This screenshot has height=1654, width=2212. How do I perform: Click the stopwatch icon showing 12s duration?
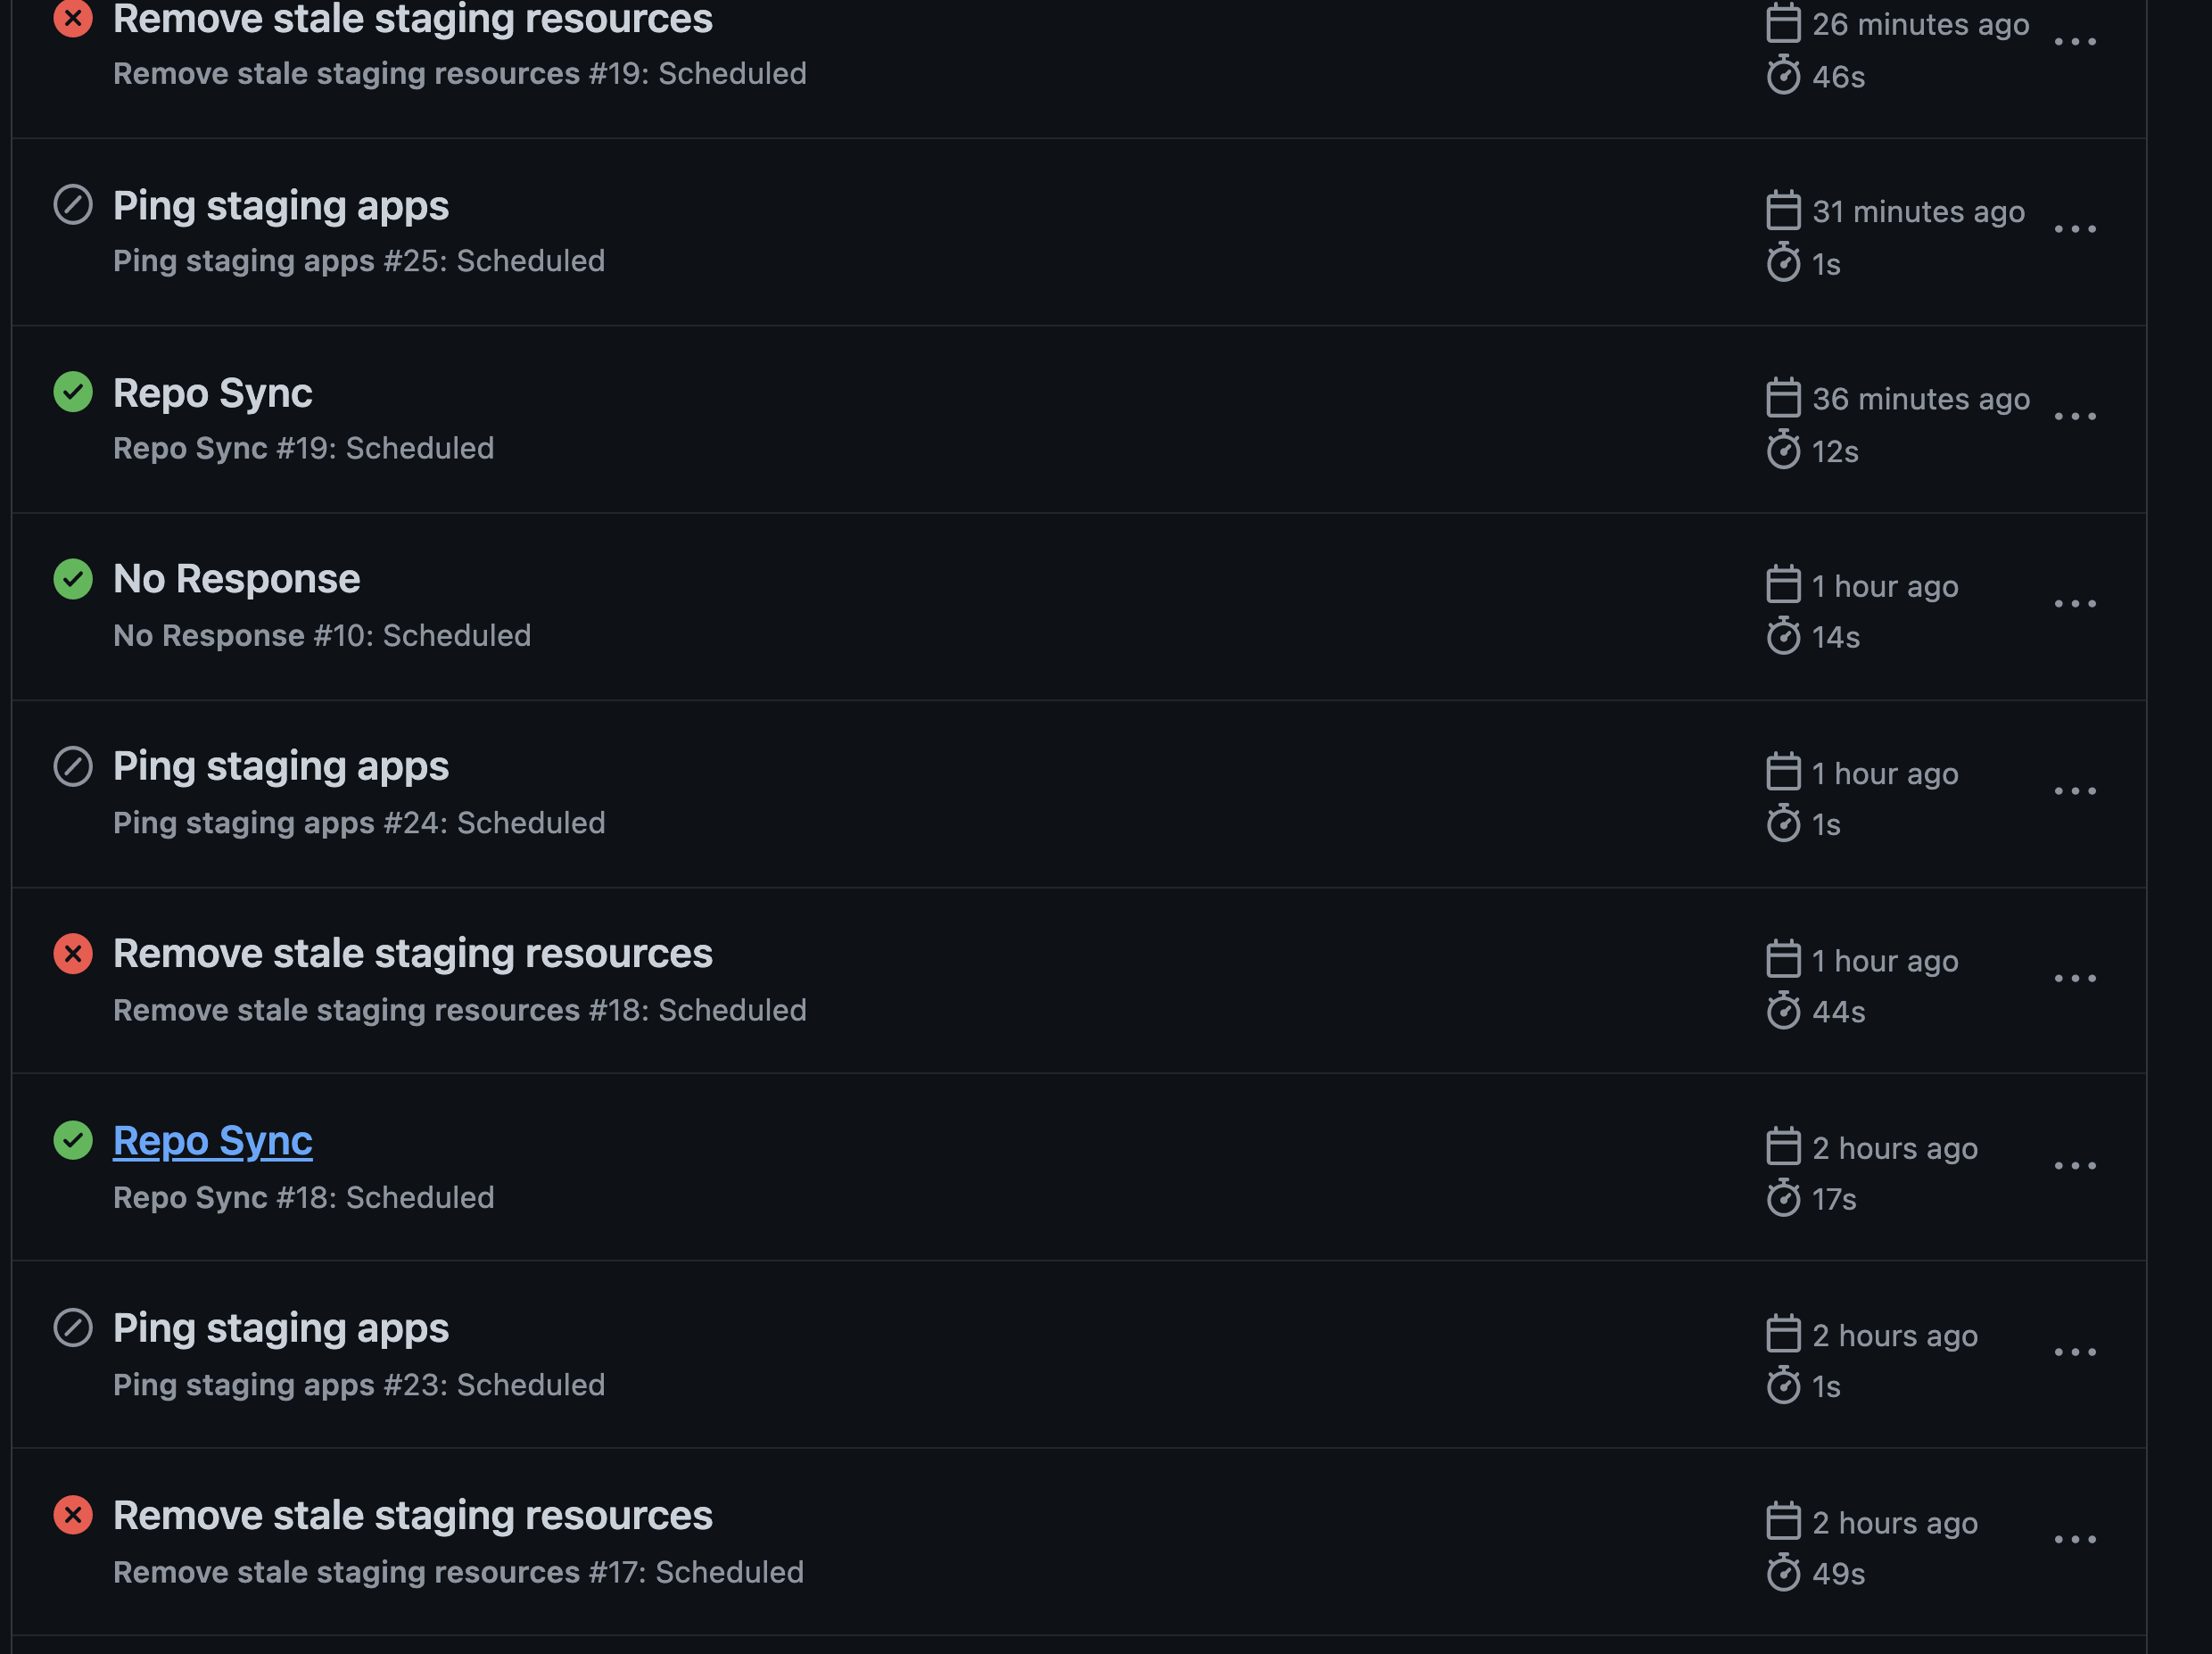1785,450
